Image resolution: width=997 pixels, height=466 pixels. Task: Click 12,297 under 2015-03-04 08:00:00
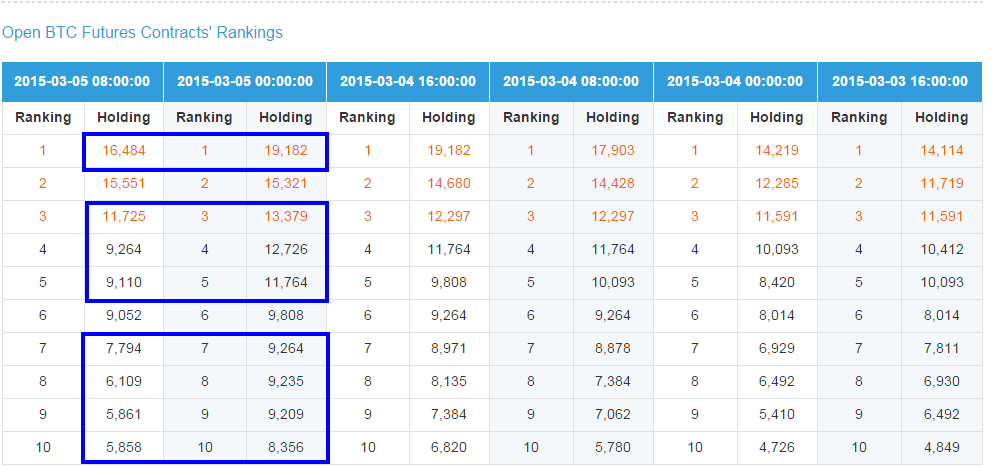612,217
